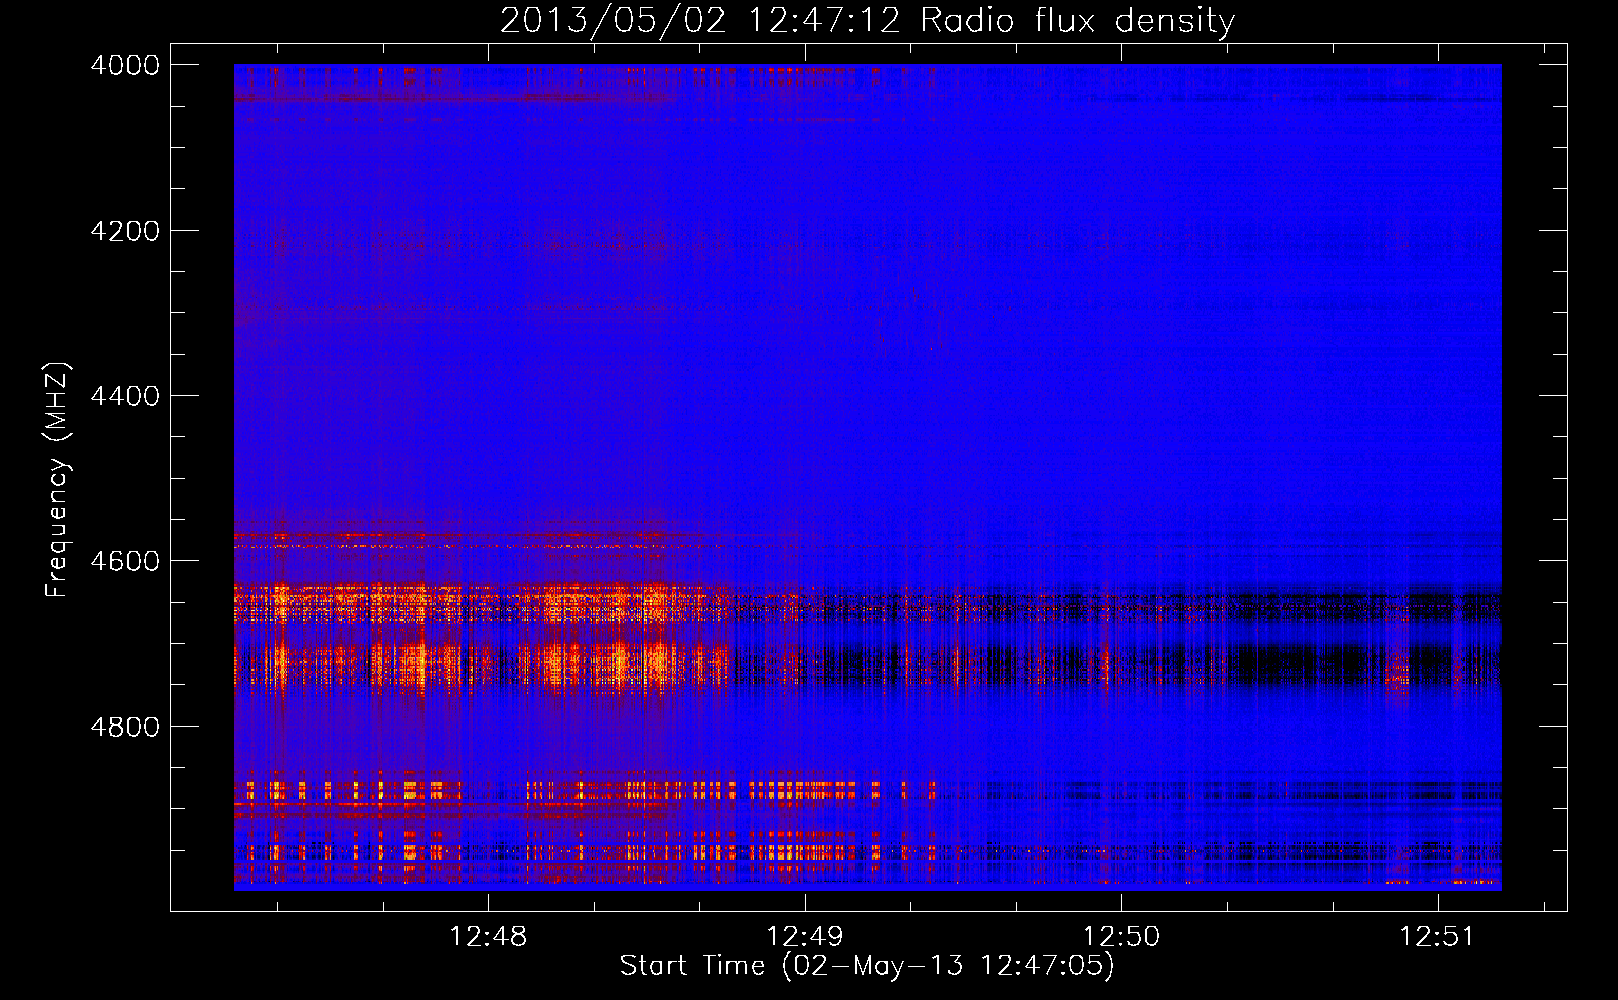Click the '4600' frequency axis label
Screen dimensions: 1618x1000
(125, 561)
